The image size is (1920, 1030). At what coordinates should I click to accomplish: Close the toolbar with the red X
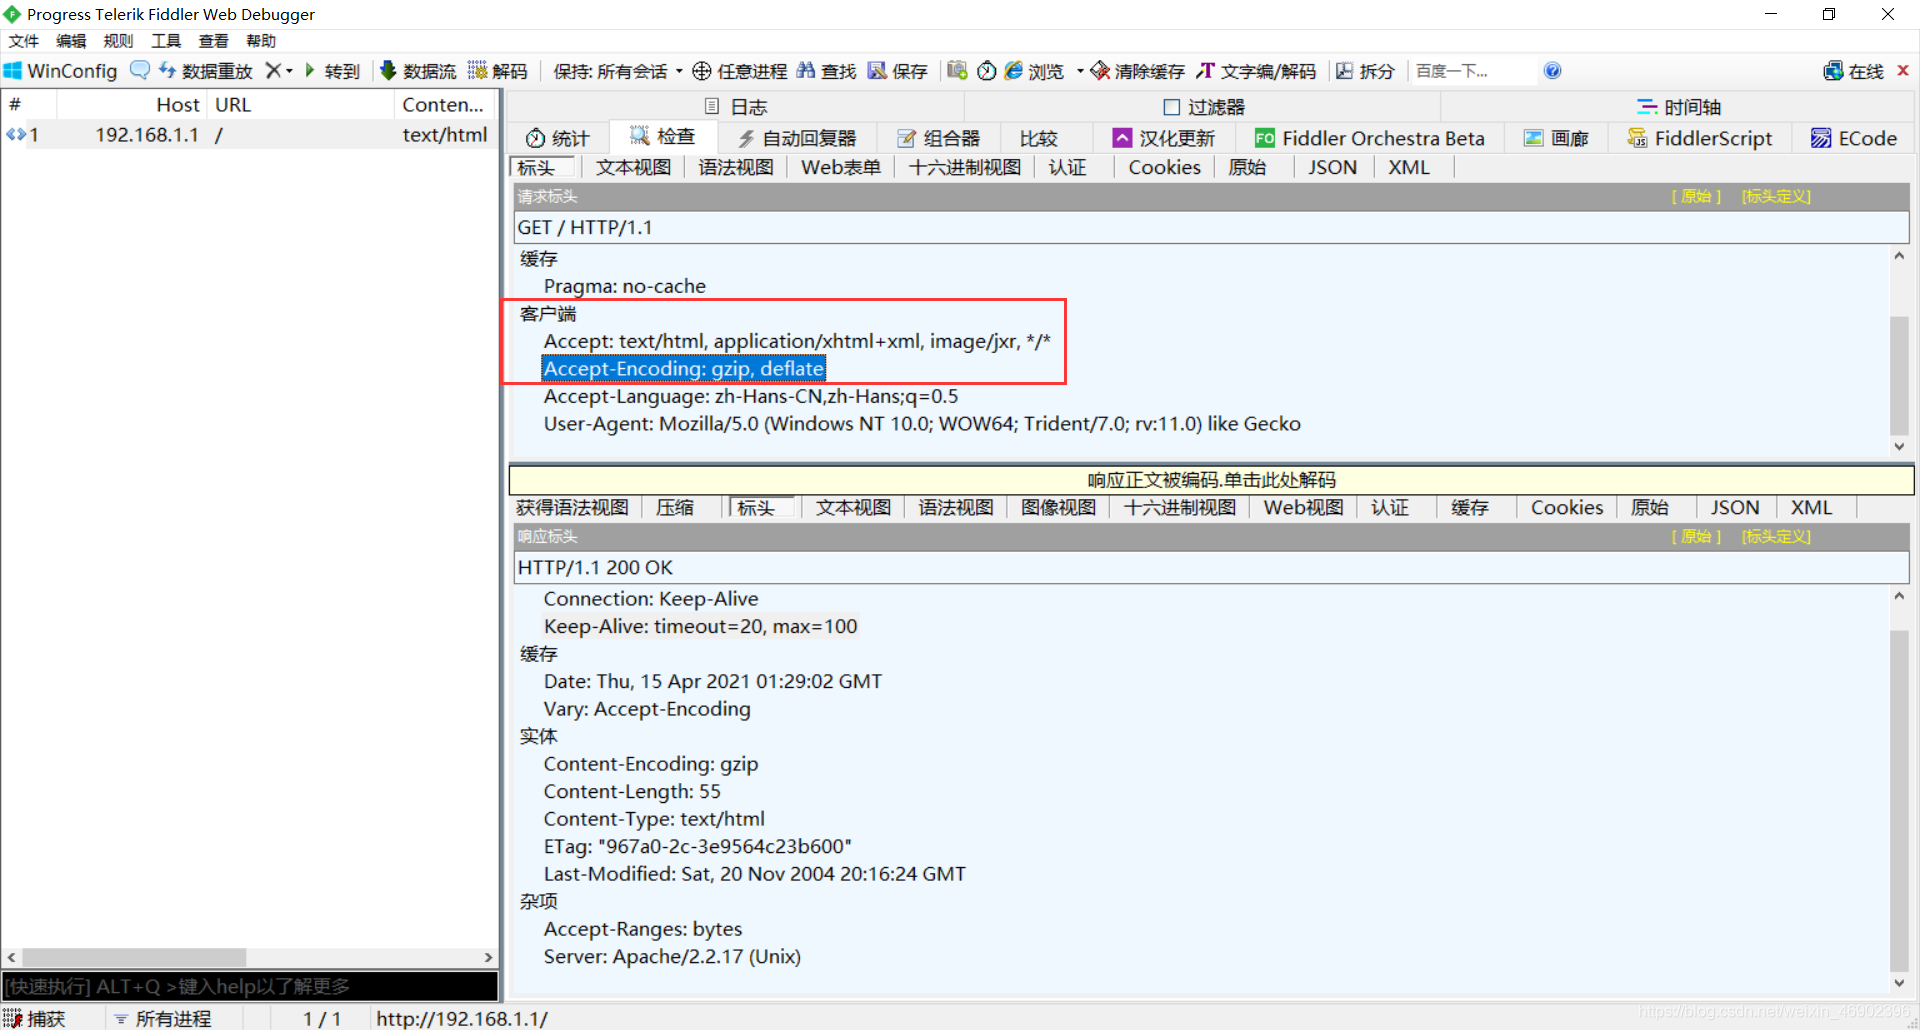coord(1903,70)
